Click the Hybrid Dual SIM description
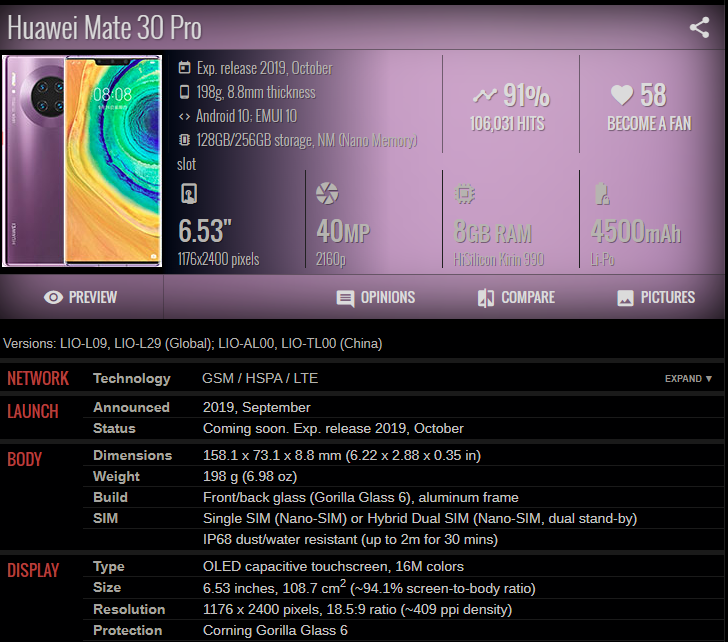Screen dimensions: 728x642 (x=420, y=518)
